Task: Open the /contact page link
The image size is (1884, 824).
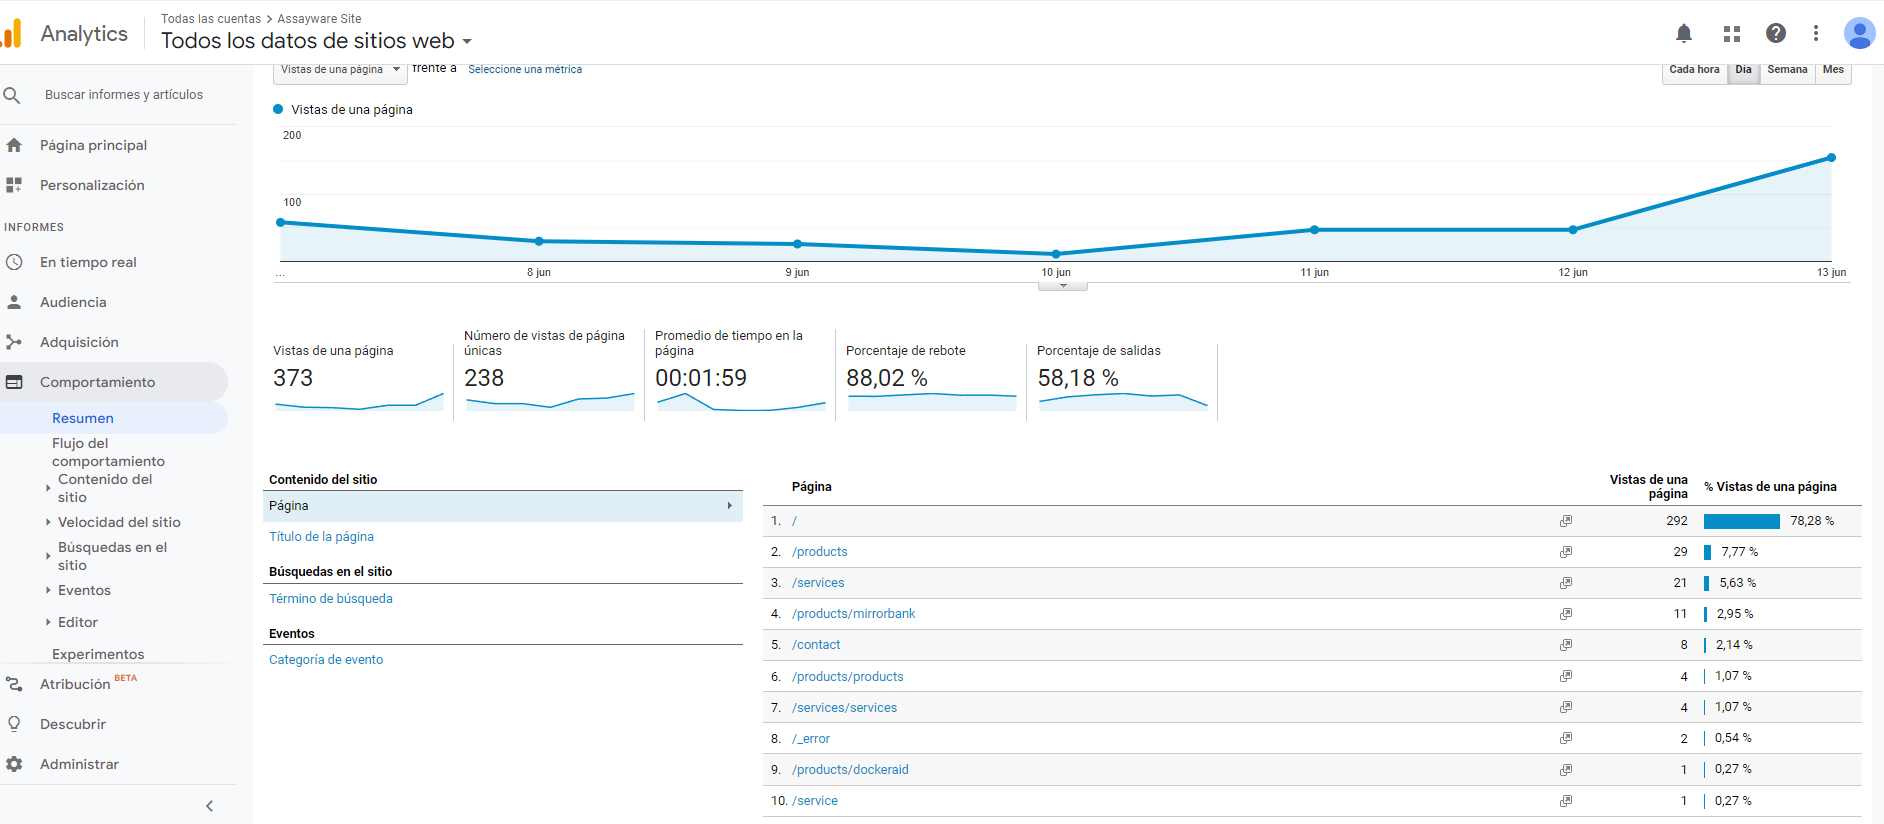Action: coord(816,645)
